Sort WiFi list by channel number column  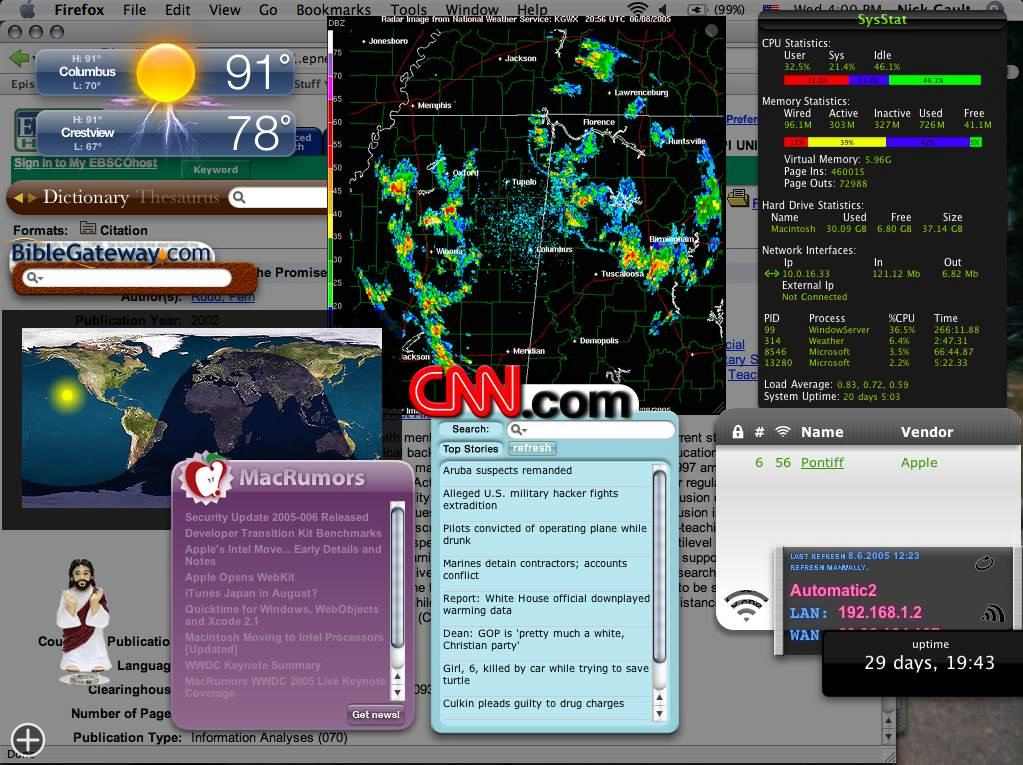click(x=759, y=432)
